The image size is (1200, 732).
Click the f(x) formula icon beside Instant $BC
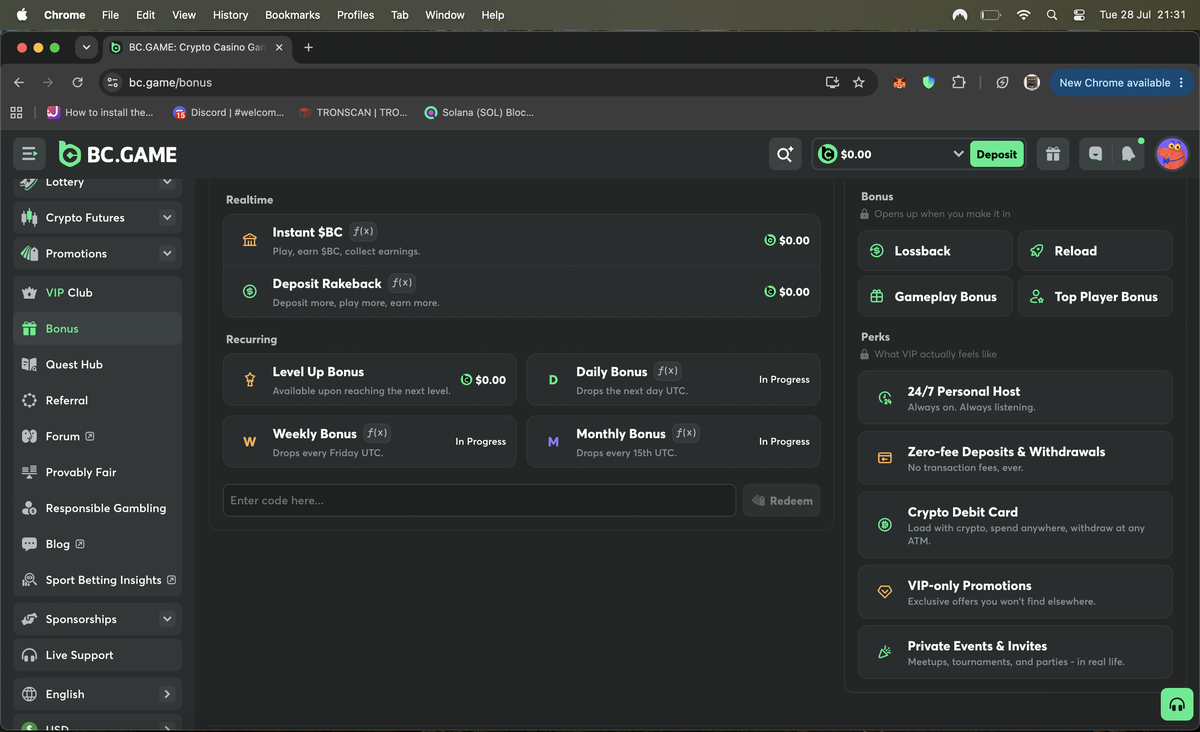click(363, 231)
